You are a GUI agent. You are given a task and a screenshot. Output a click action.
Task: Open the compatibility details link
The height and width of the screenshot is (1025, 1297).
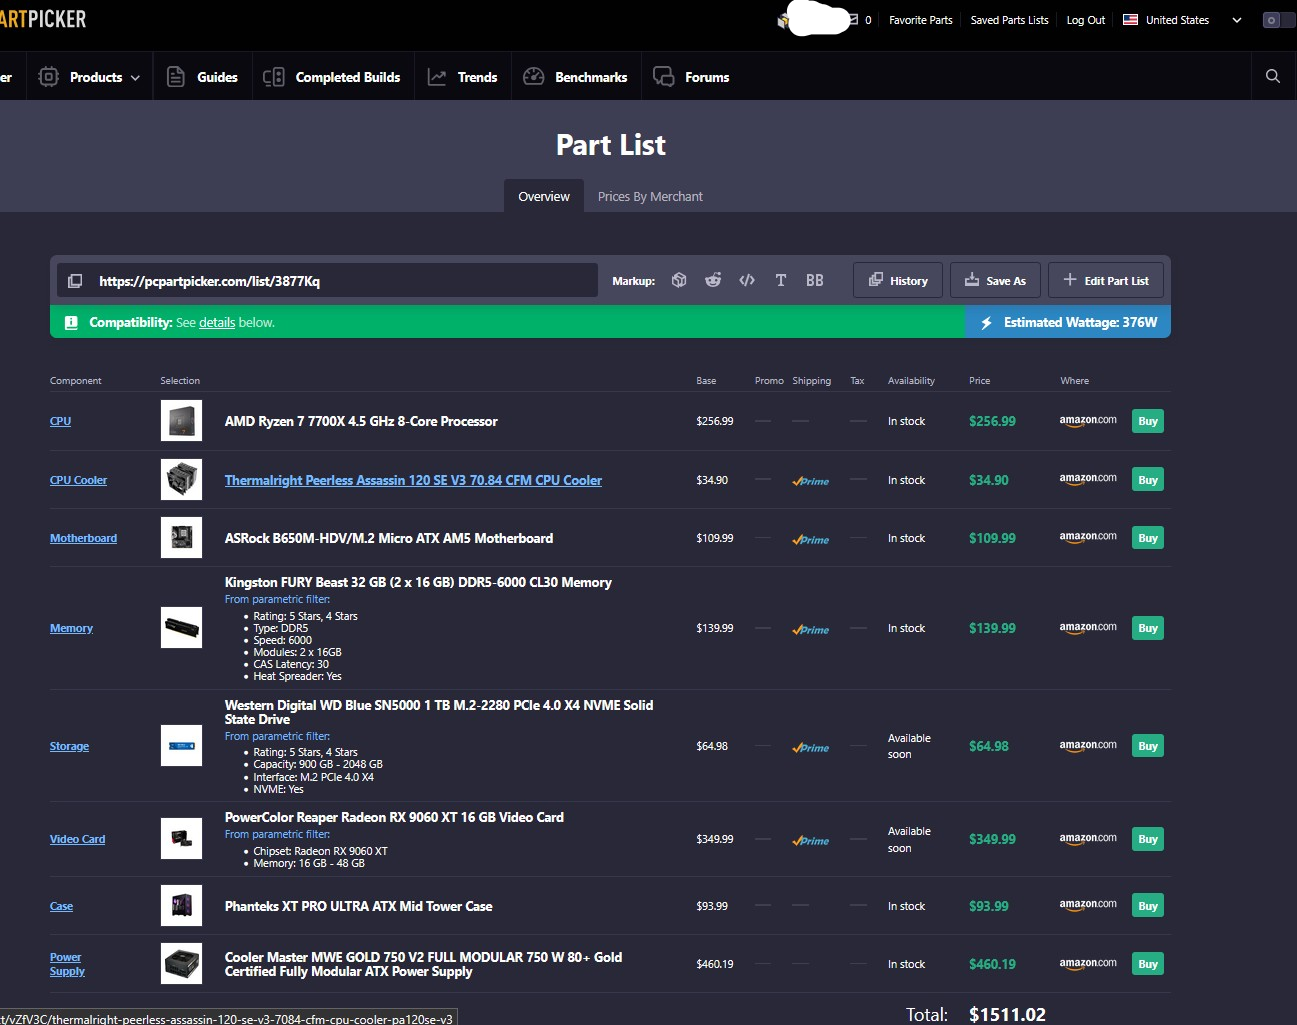[217, 323]
